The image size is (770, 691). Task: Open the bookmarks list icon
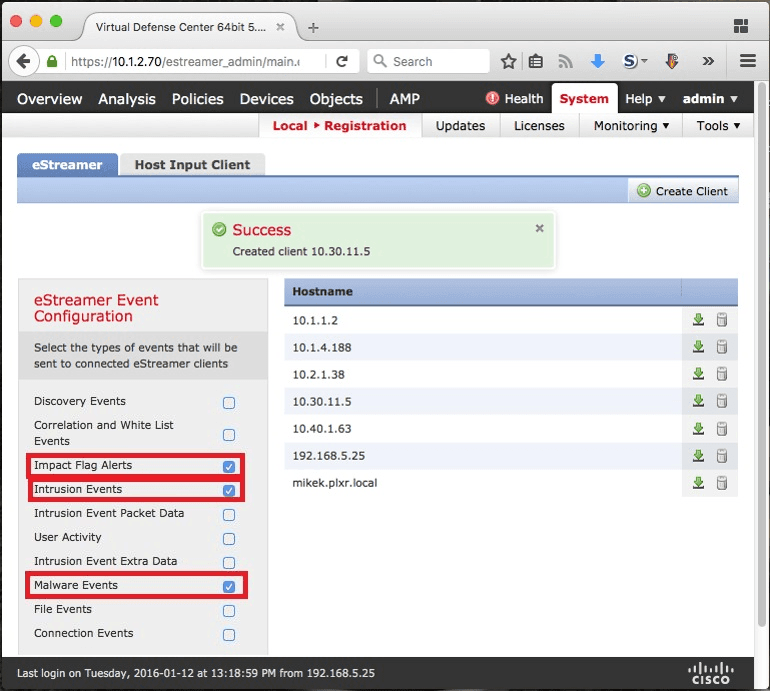[536, 61]
